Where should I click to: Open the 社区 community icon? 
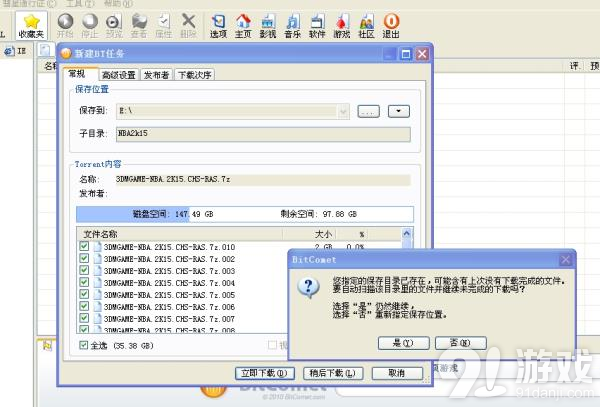367,25
